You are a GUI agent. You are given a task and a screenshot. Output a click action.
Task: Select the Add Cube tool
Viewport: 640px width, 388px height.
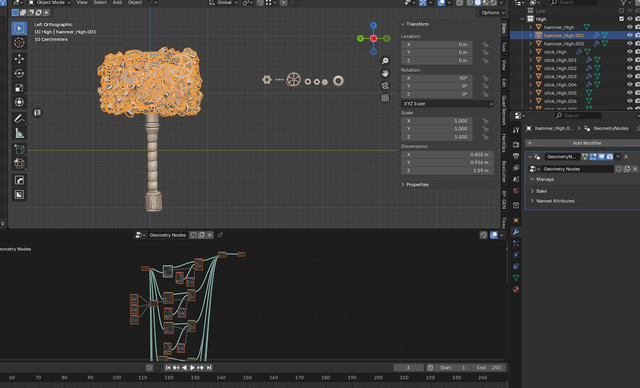pos(19,149)
